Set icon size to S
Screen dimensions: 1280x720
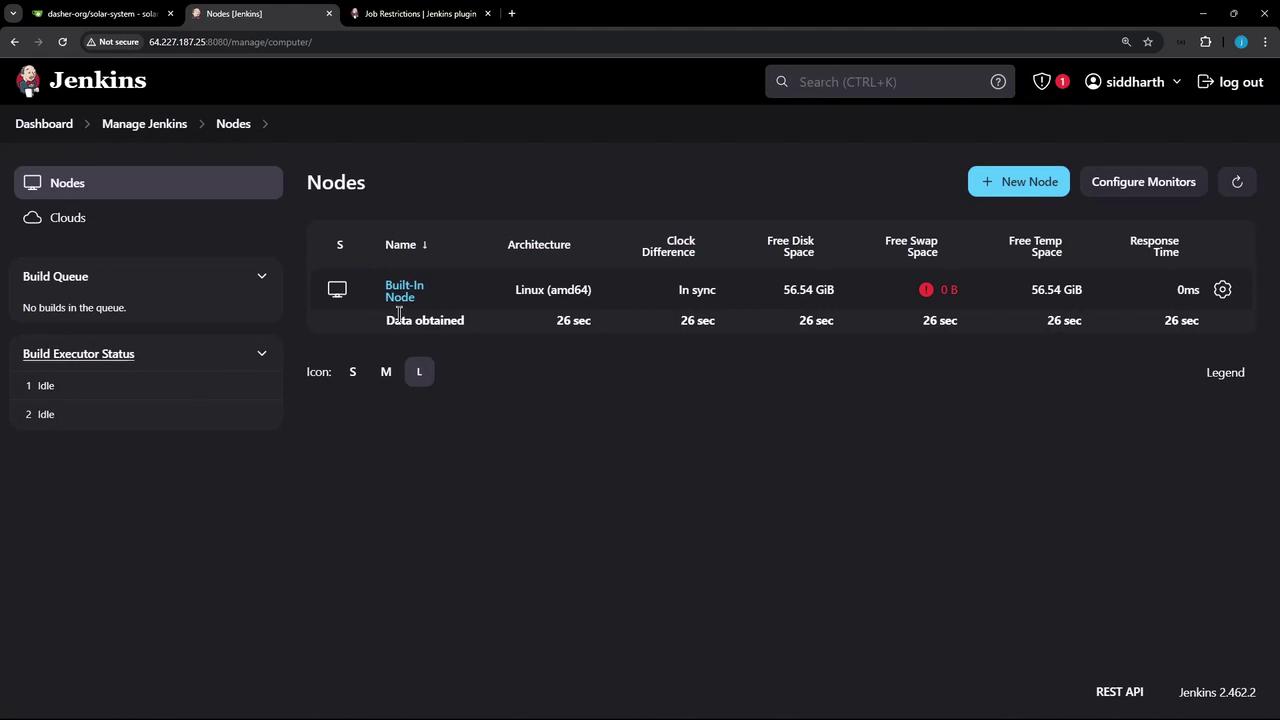(352, 372)
